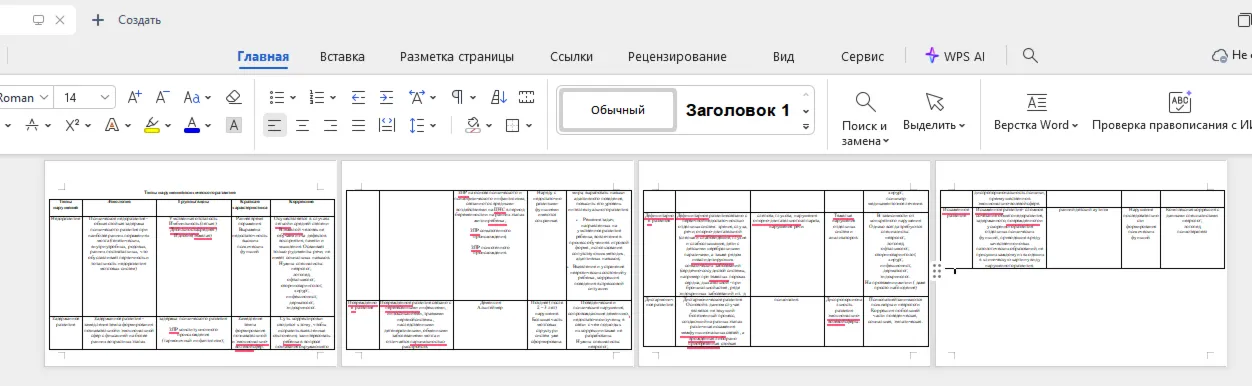
Task: Apply superscript X² formatting
Action: [72, 125]
